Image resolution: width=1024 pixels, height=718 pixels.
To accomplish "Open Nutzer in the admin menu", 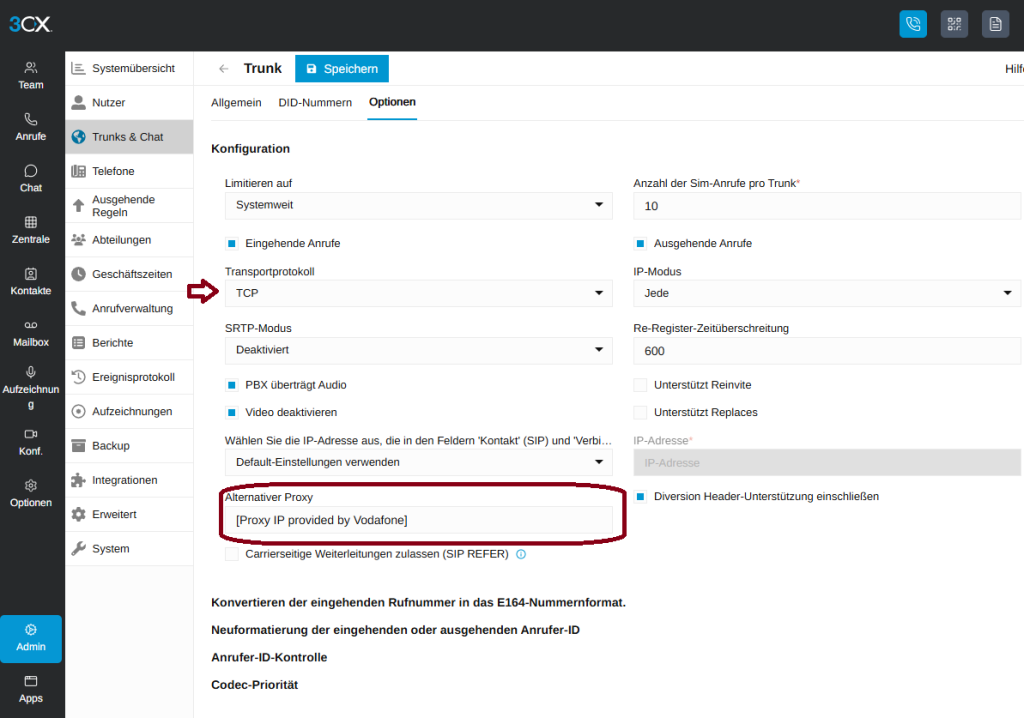I will tap(129, 103).
